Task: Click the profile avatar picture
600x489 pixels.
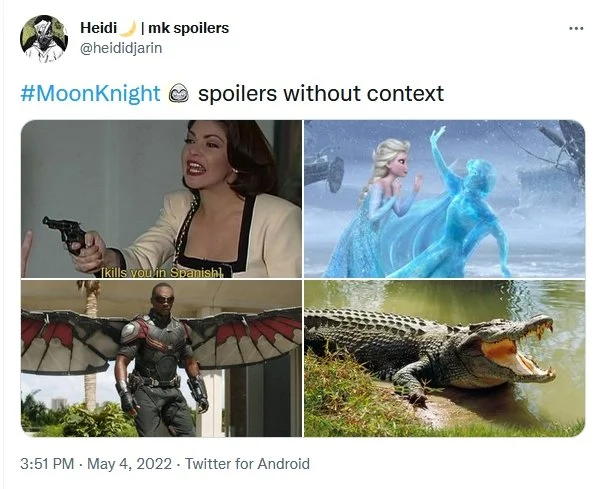Action: (x=44, y=39)
